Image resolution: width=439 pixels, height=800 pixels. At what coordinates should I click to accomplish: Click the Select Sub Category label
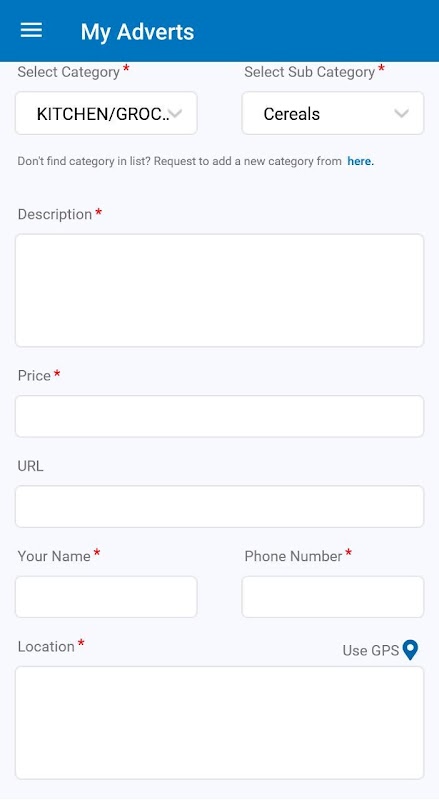[x=309, y=72]
